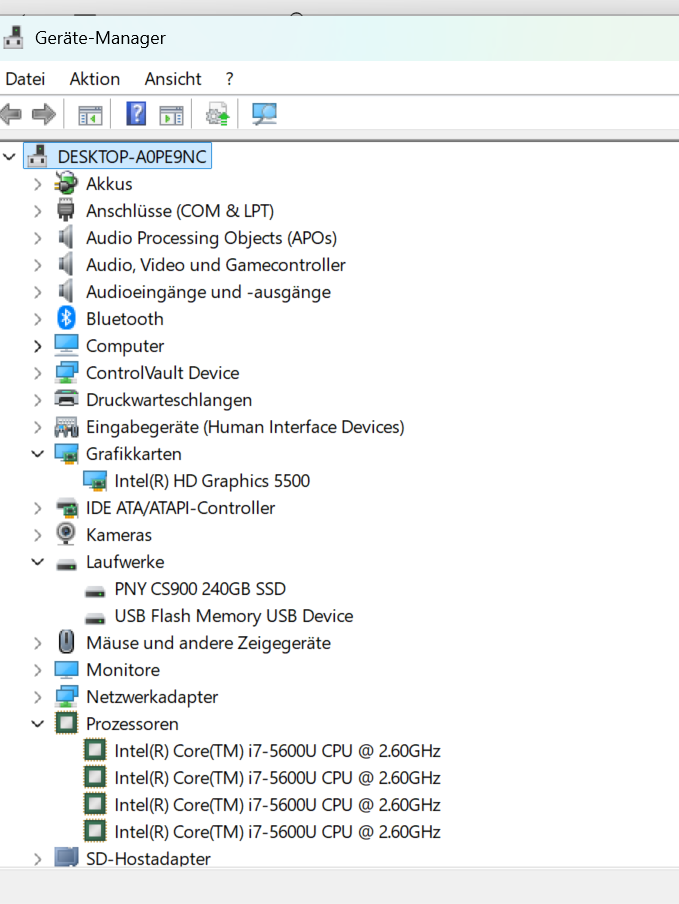Image resolution: width=679 pixels, height=904 pixels.
Task: Click the SD-Hostadapter icon
Action: coord(66,857)
